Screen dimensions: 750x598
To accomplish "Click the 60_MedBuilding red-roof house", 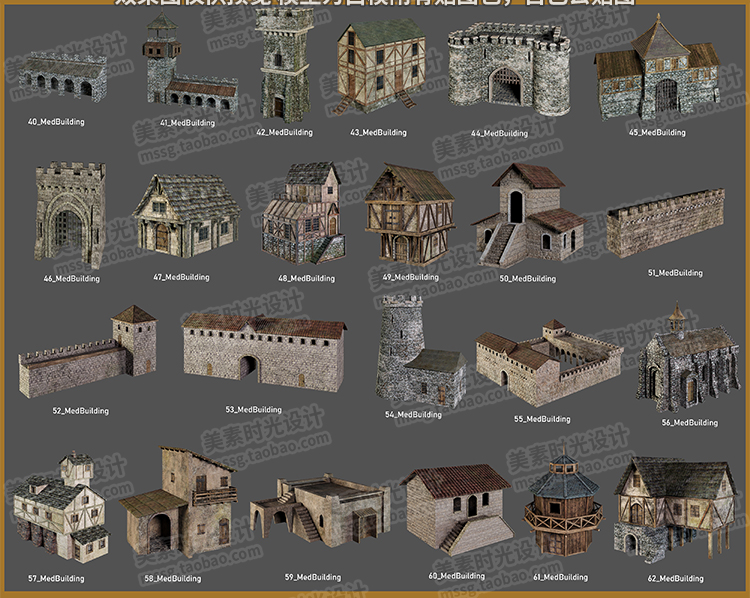I will click(x=458, y=509).
